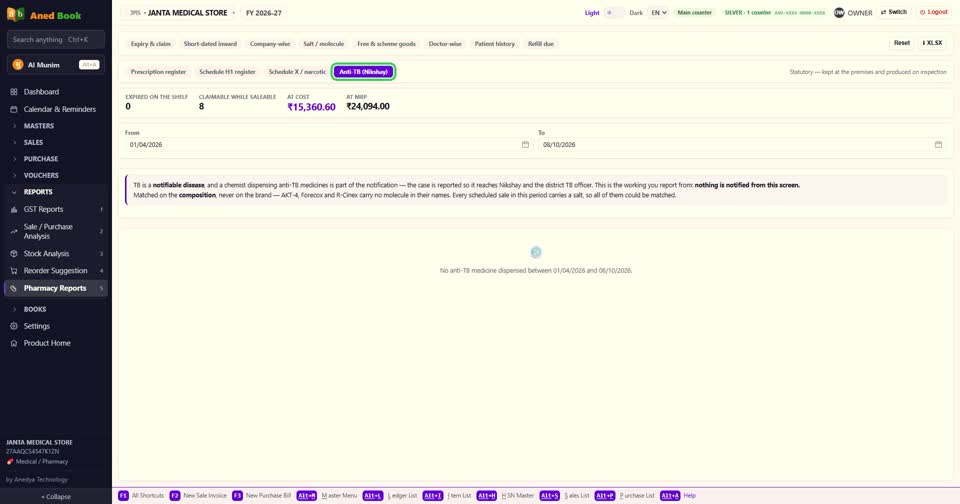Open the Schedule H1 register tab
This screenshot has width=960, height=504.
[227, 72]
